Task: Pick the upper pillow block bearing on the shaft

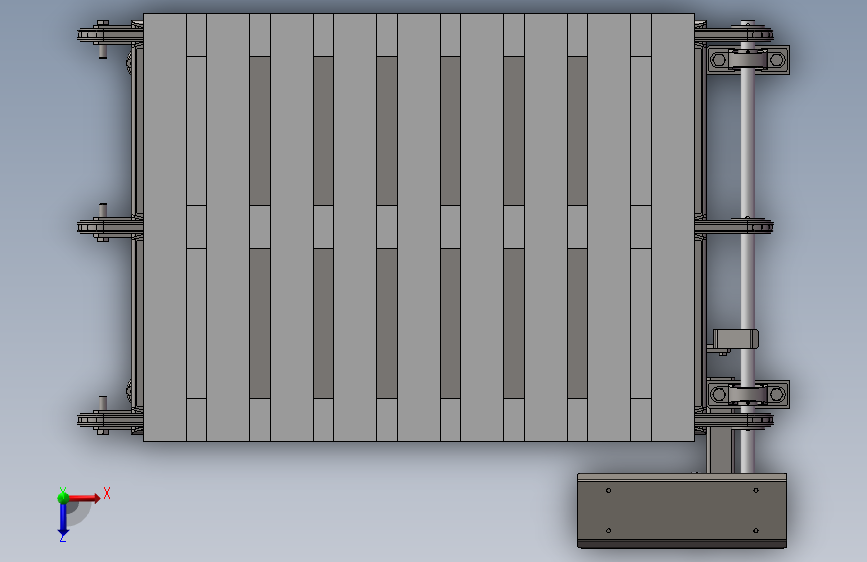Action: 748,60
